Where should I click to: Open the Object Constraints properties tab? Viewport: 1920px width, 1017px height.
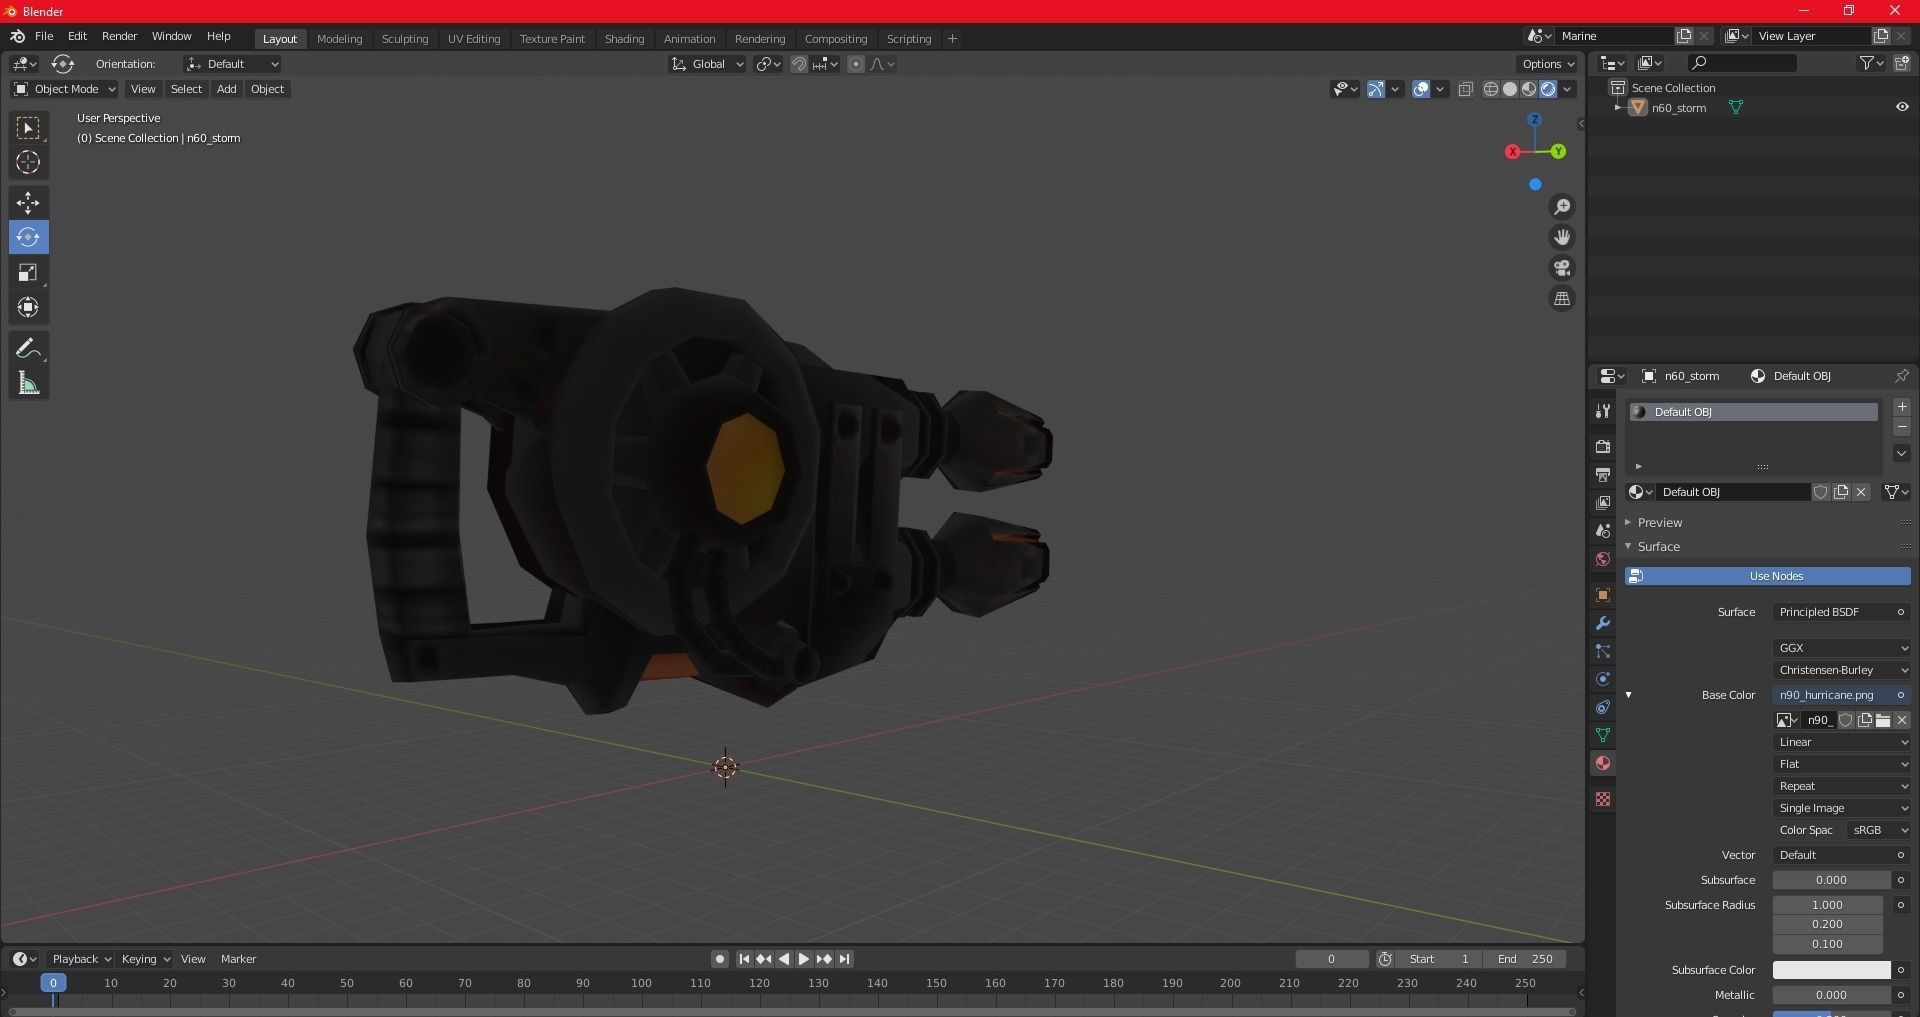click(x=1603, y=707)
